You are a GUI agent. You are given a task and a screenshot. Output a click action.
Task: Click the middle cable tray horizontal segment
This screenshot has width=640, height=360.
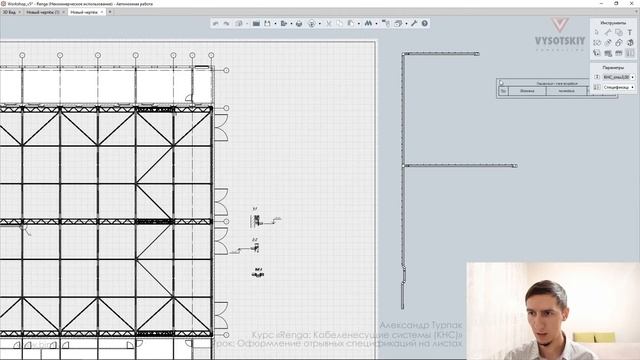460,165
